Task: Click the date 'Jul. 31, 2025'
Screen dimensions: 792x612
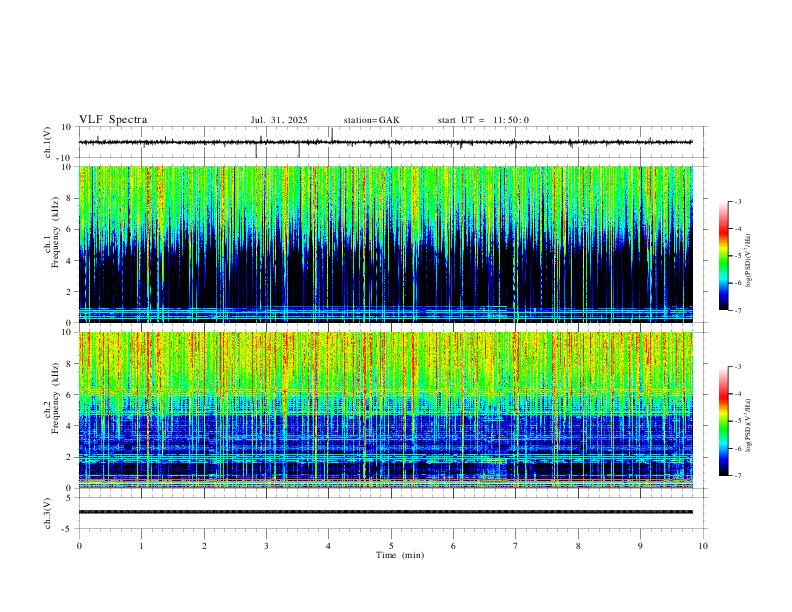Action: tap(279, 120)
